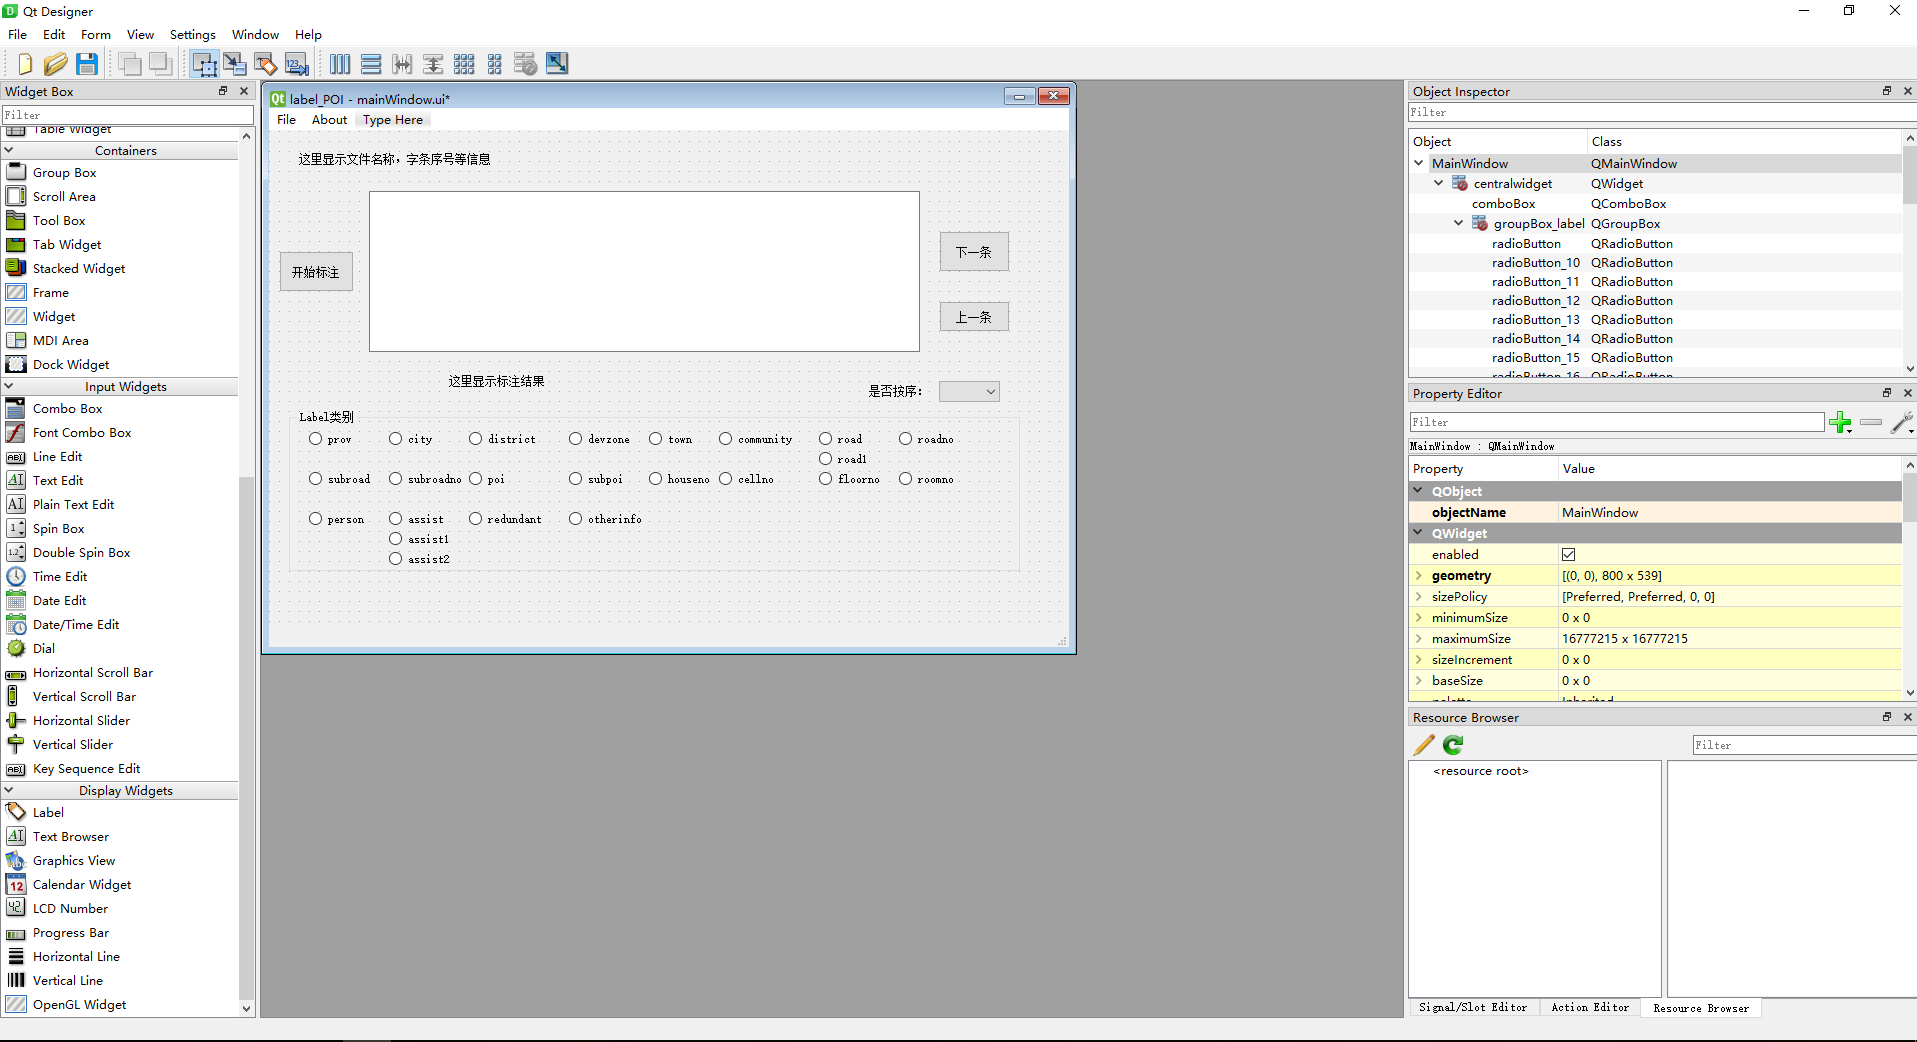Switch to Edit Signals/Slots mode icon

click(x=235, y=64)
